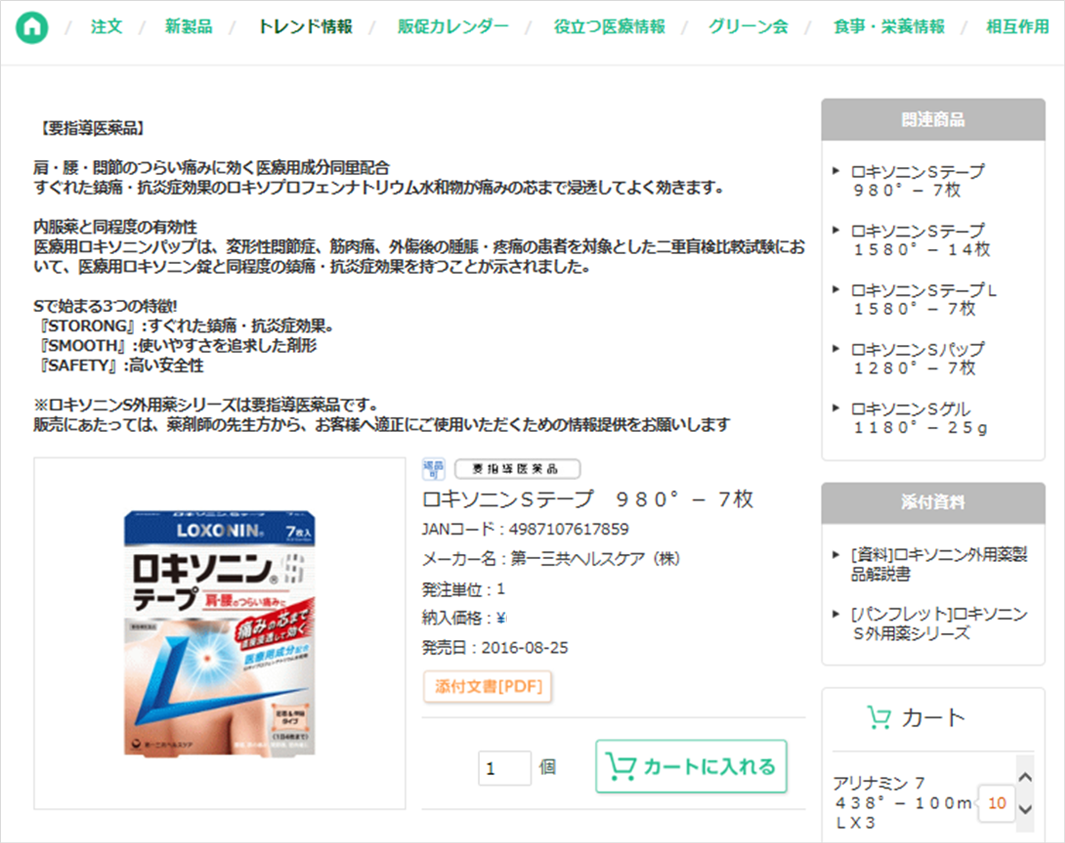Click the 関連商品 panel header
The image size is (1065, 843).
(933, 120)
